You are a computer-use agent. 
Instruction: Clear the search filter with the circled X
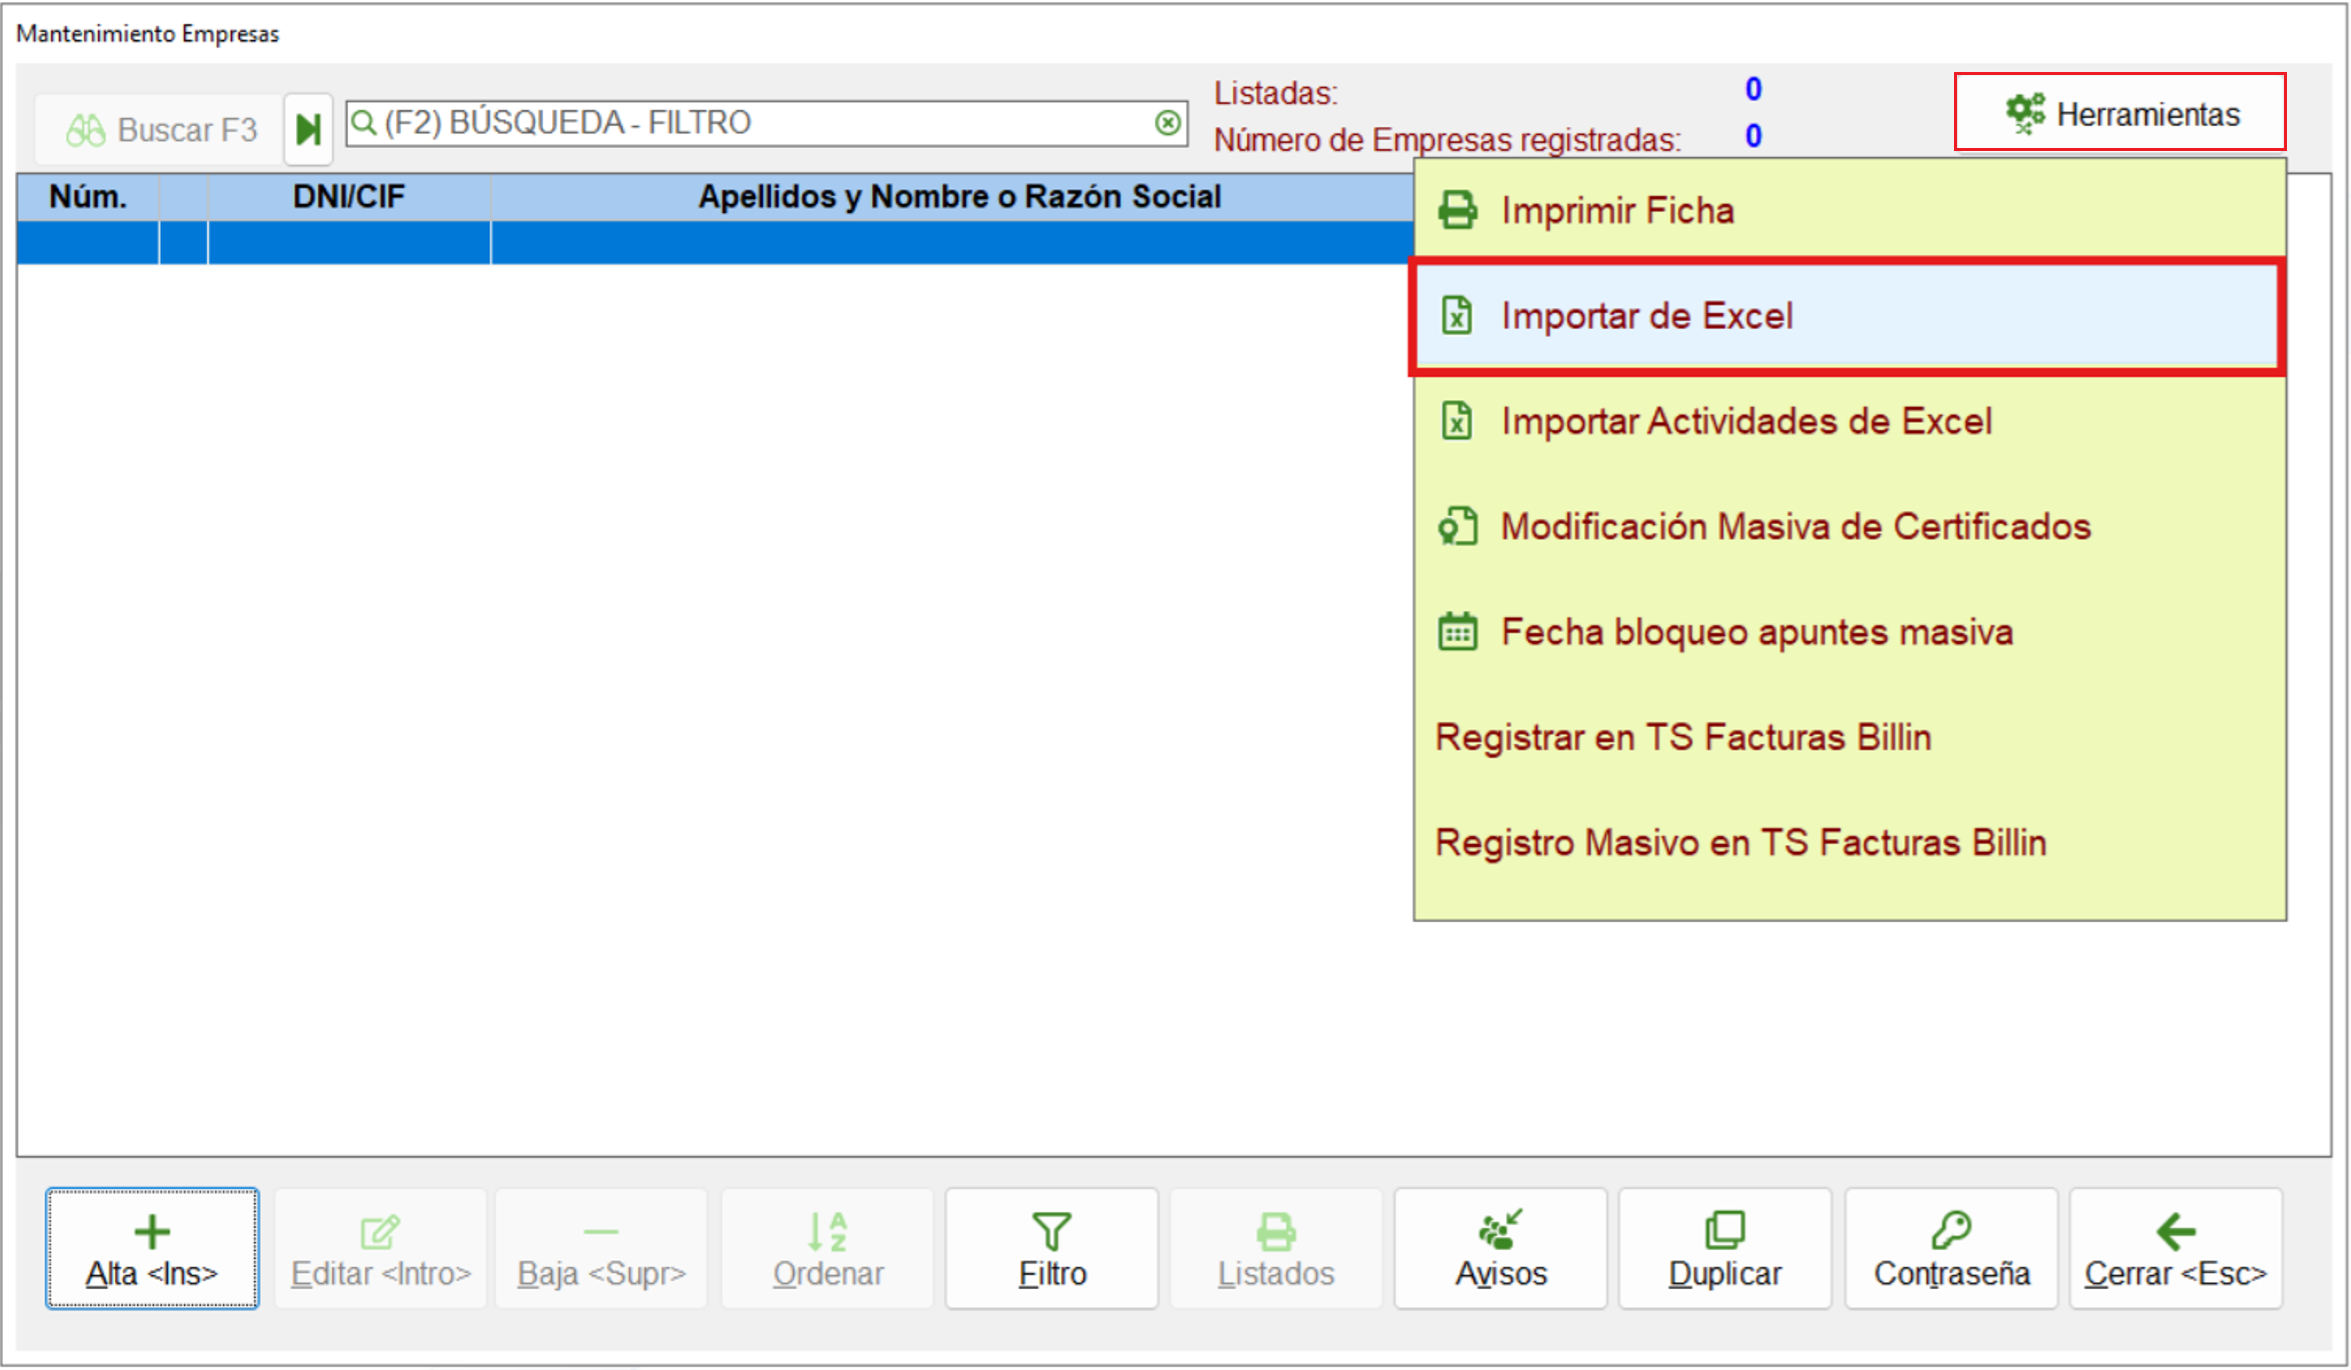[1167, 123]
